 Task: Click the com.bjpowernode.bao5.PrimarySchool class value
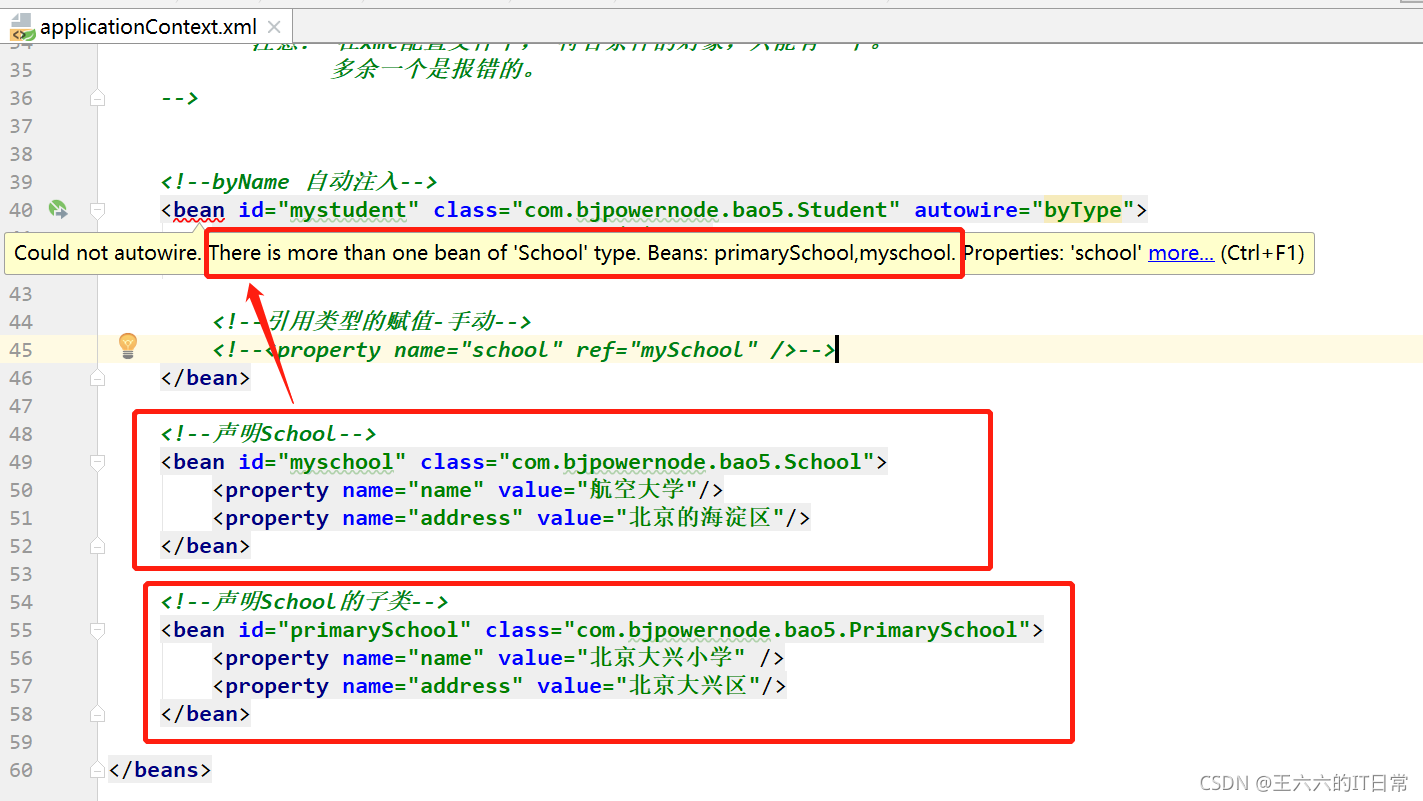(x=798, y=630)
